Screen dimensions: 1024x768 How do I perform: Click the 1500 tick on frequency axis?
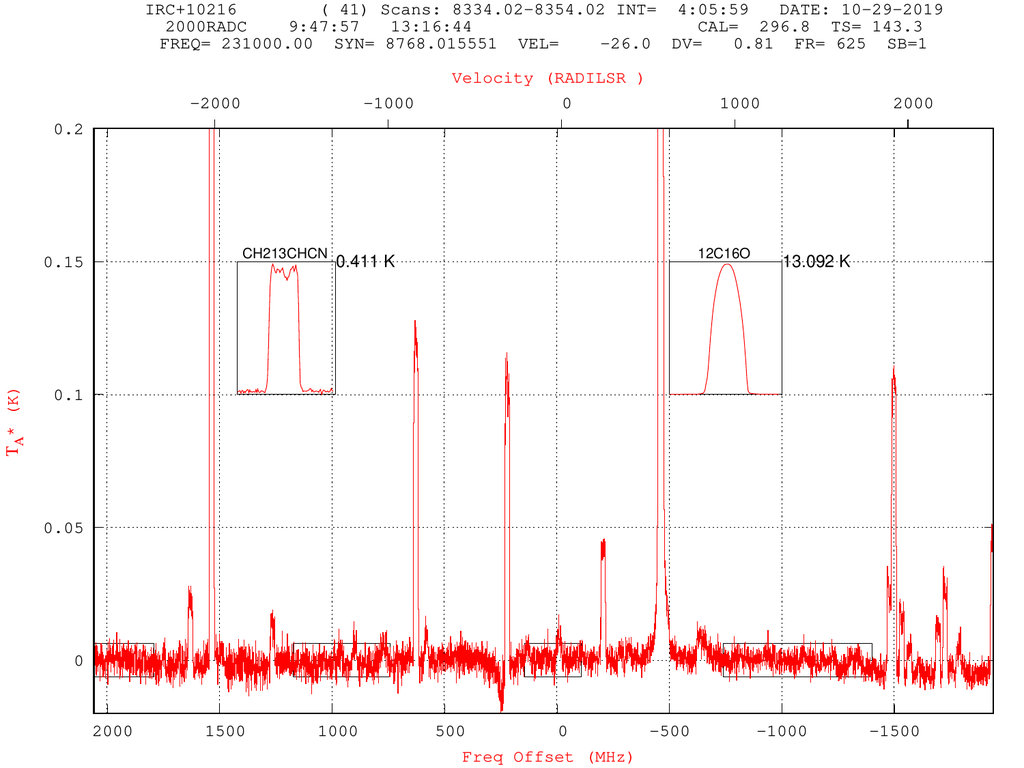225,731
